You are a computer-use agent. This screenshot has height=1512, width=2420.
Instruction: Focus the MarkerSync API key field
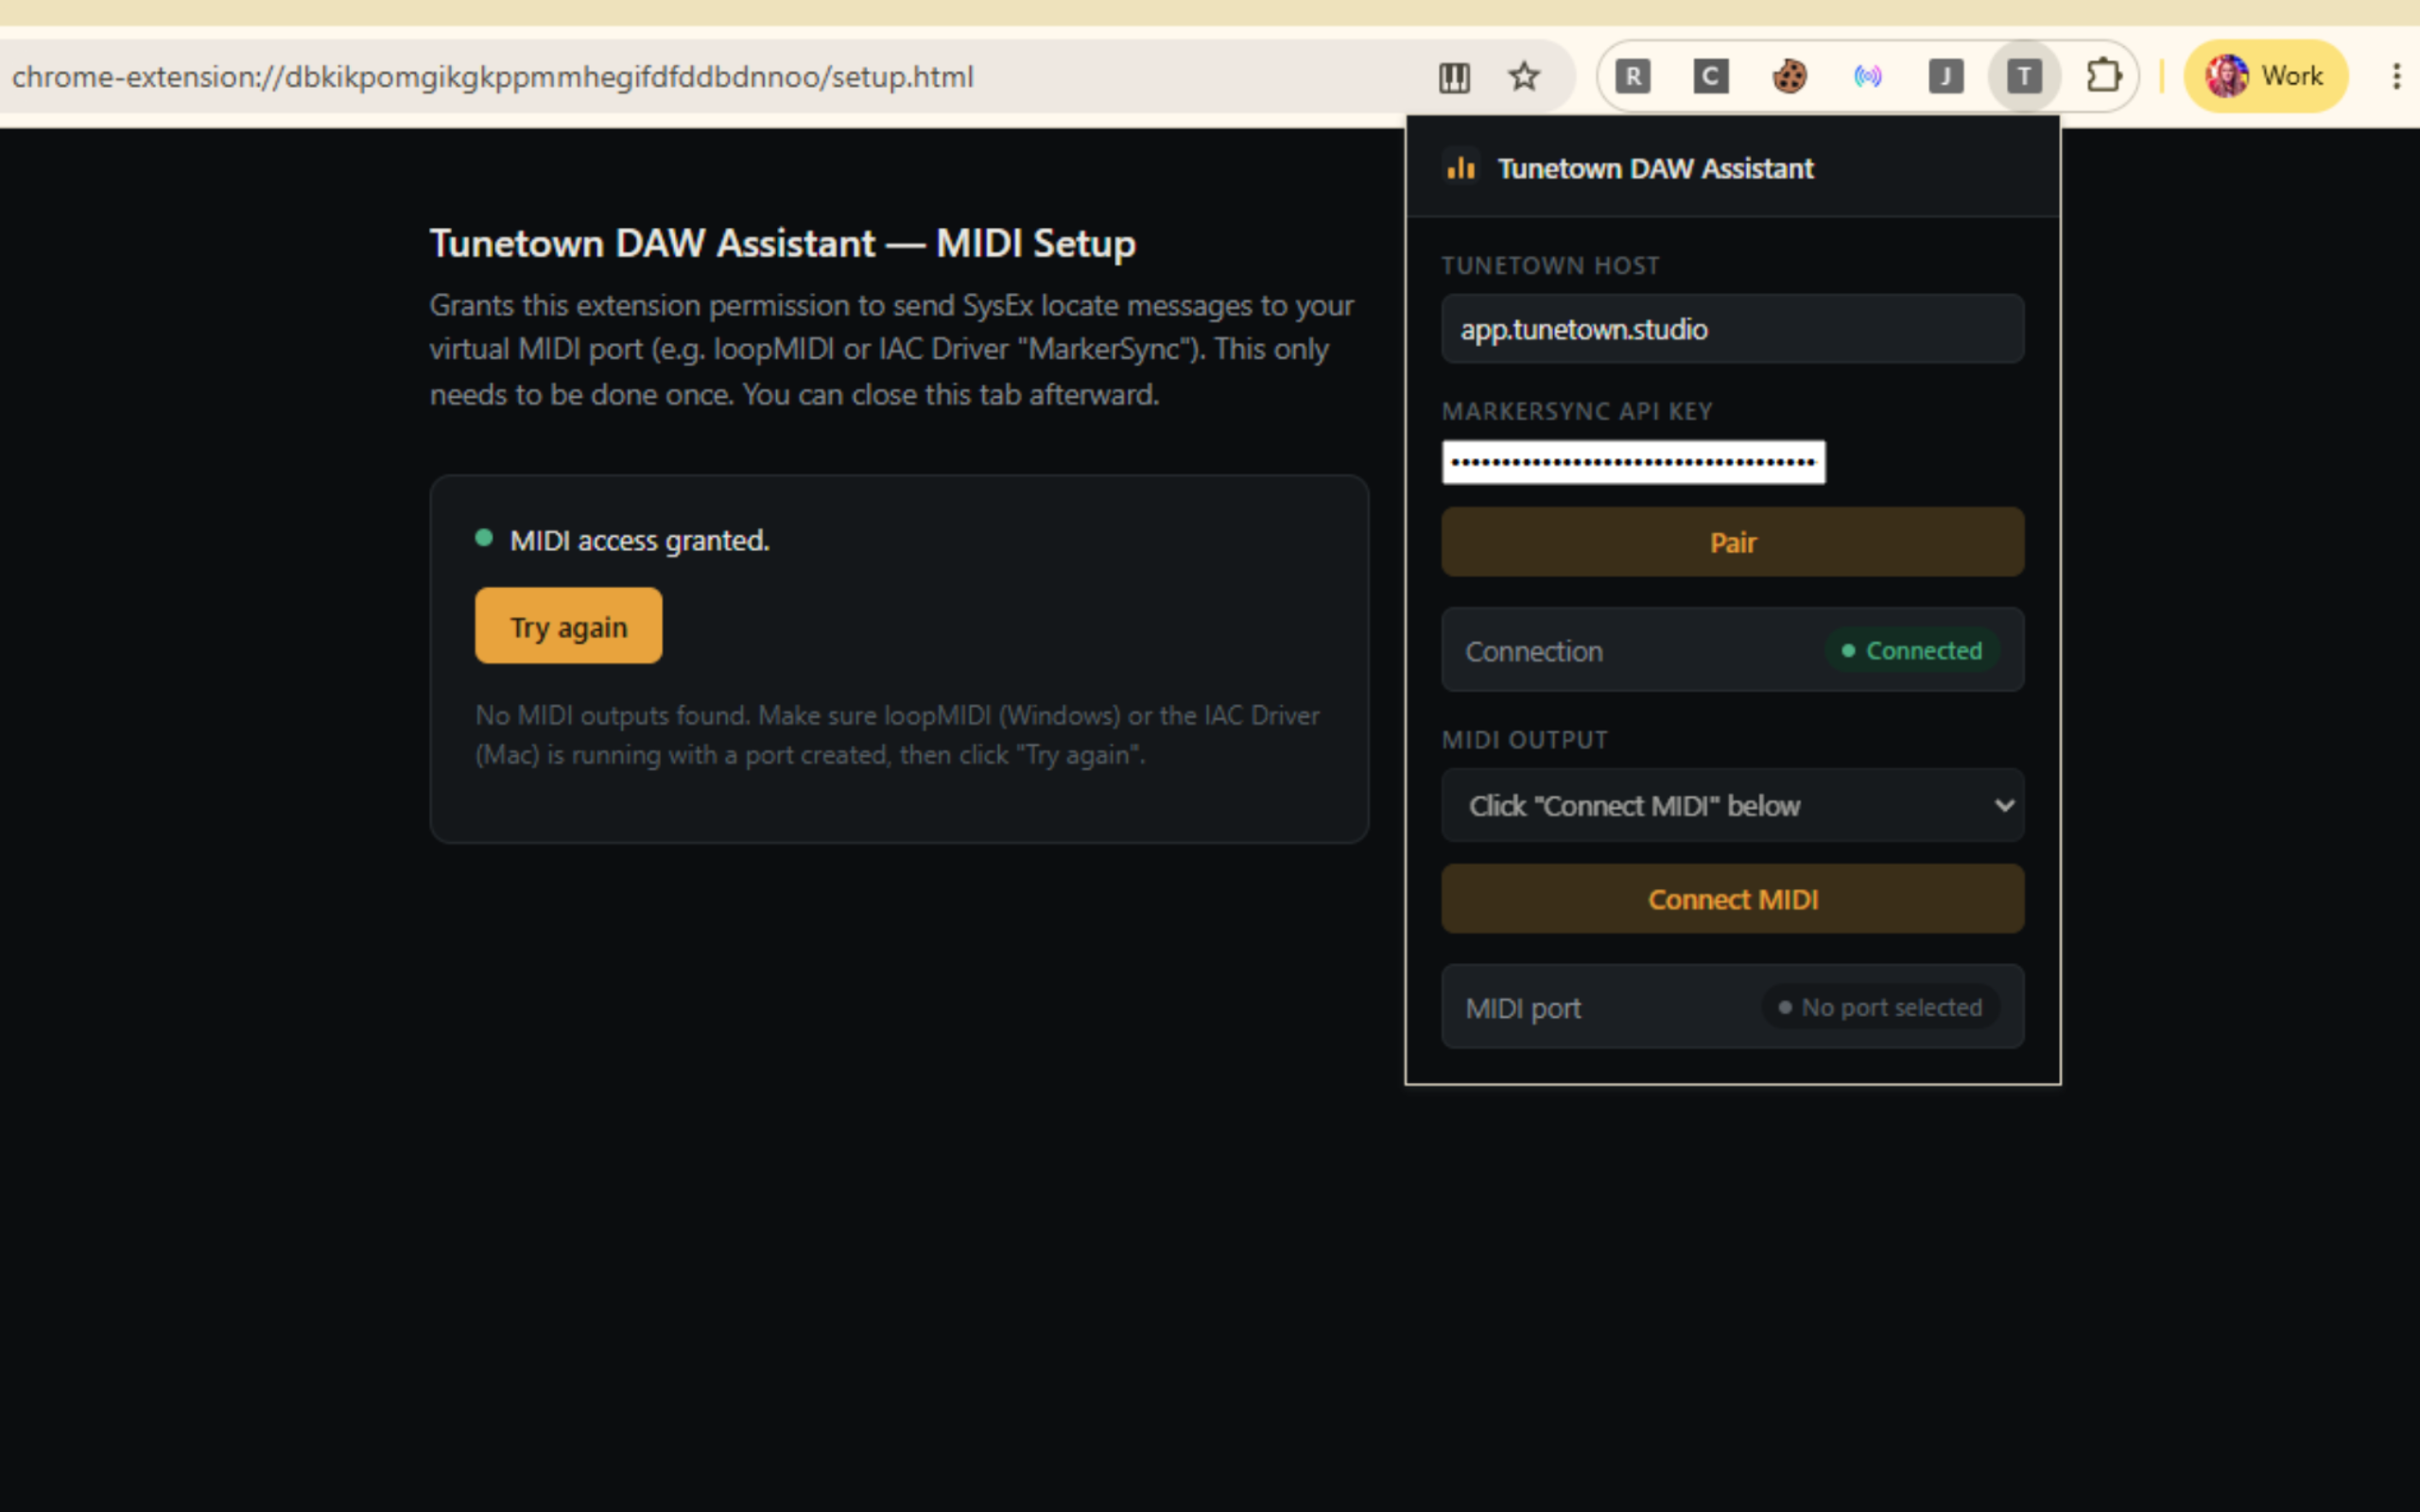[x=1633, y=462]
